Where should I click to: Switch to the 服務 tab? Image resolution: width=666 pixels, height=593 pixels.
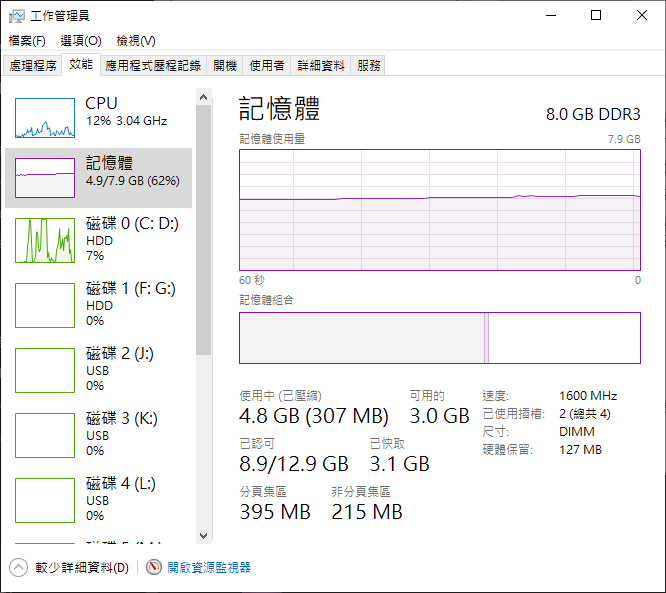pos(368,65)
